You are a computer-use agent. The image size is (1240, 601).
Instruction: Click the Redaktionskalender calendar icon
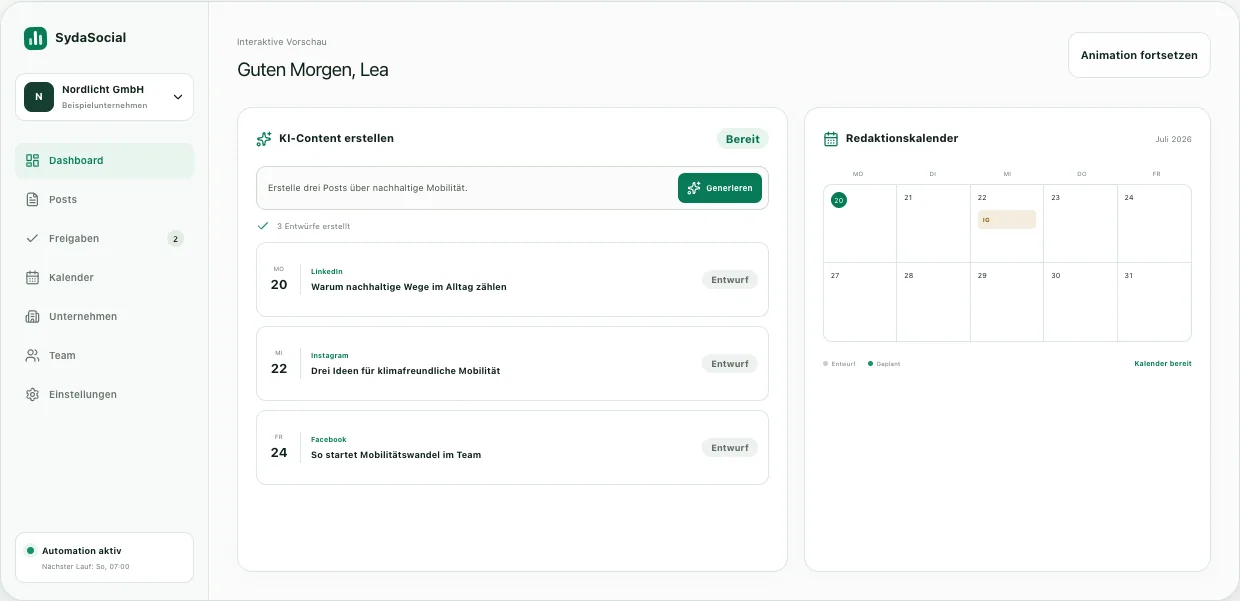830,139
